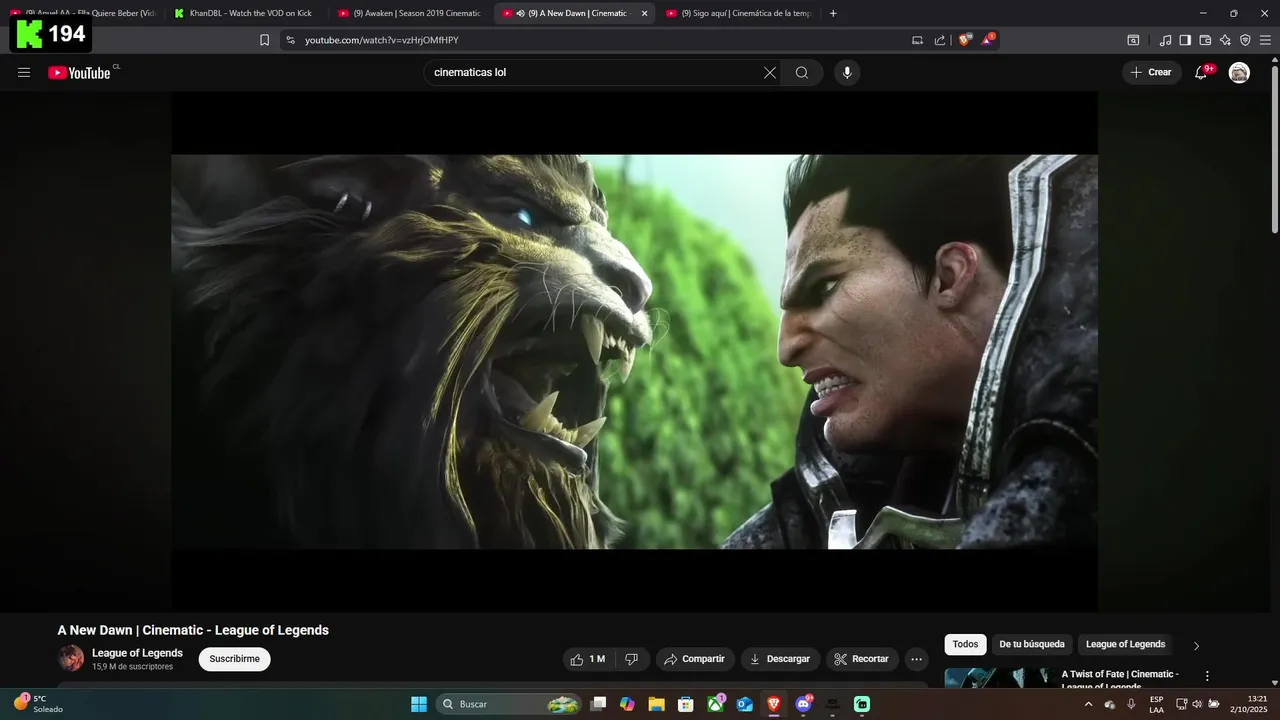
Task: View site information icon in address bar
Action: (x=290, y=40)
